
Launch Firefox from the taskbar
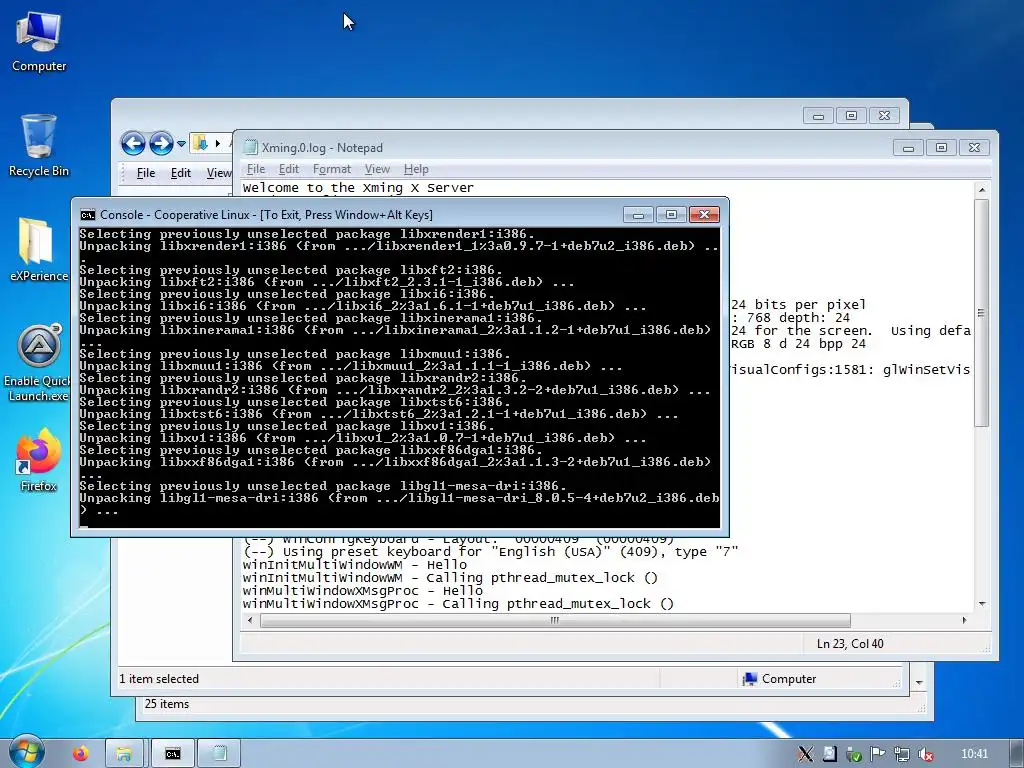pyautogui.click(x=80, y=754)
